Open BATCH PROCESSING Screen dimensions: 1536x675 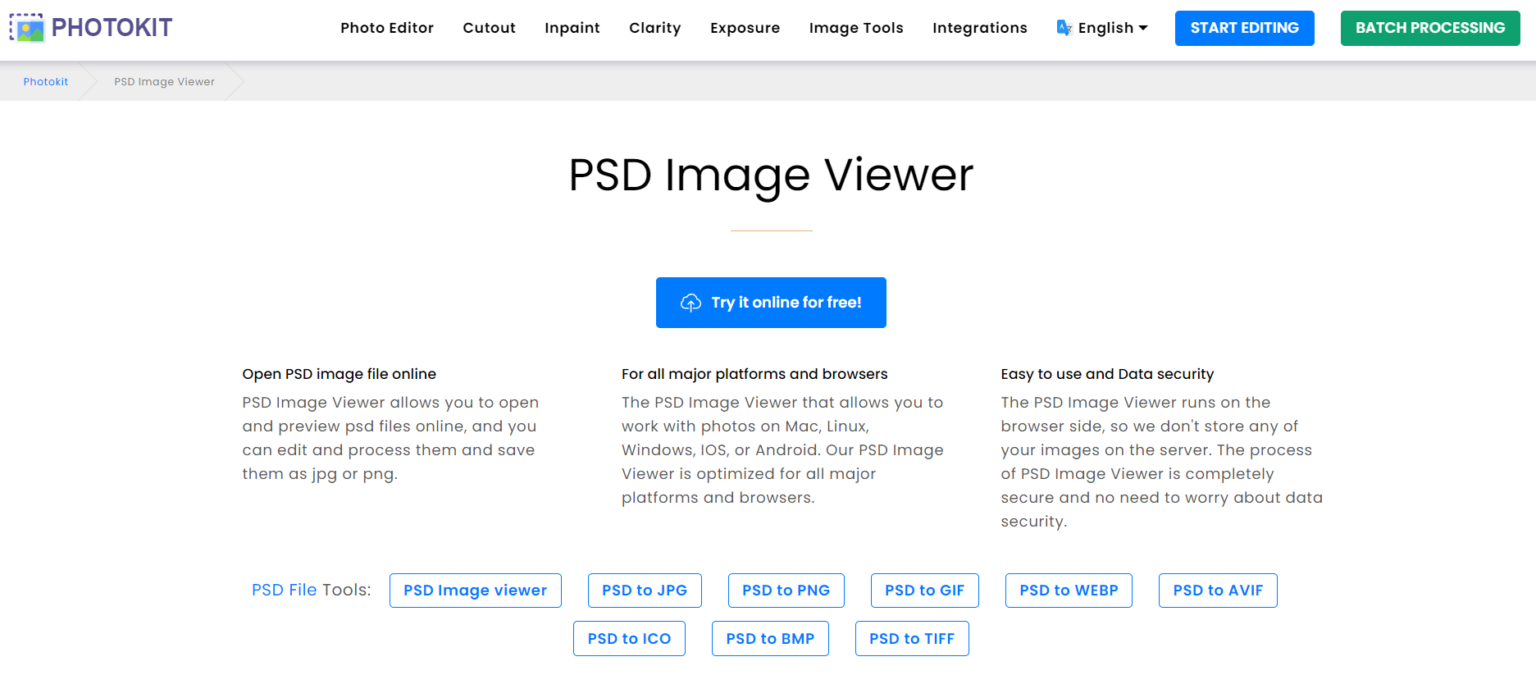pos(1430,27)
